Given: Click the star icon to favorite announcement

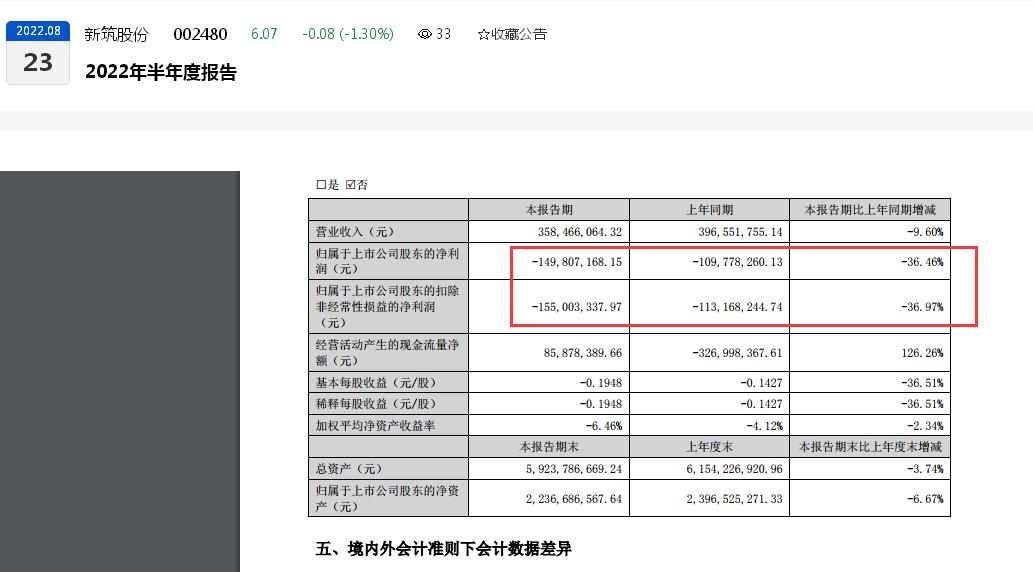Looking at the screenshot, I should coord(484,34).
